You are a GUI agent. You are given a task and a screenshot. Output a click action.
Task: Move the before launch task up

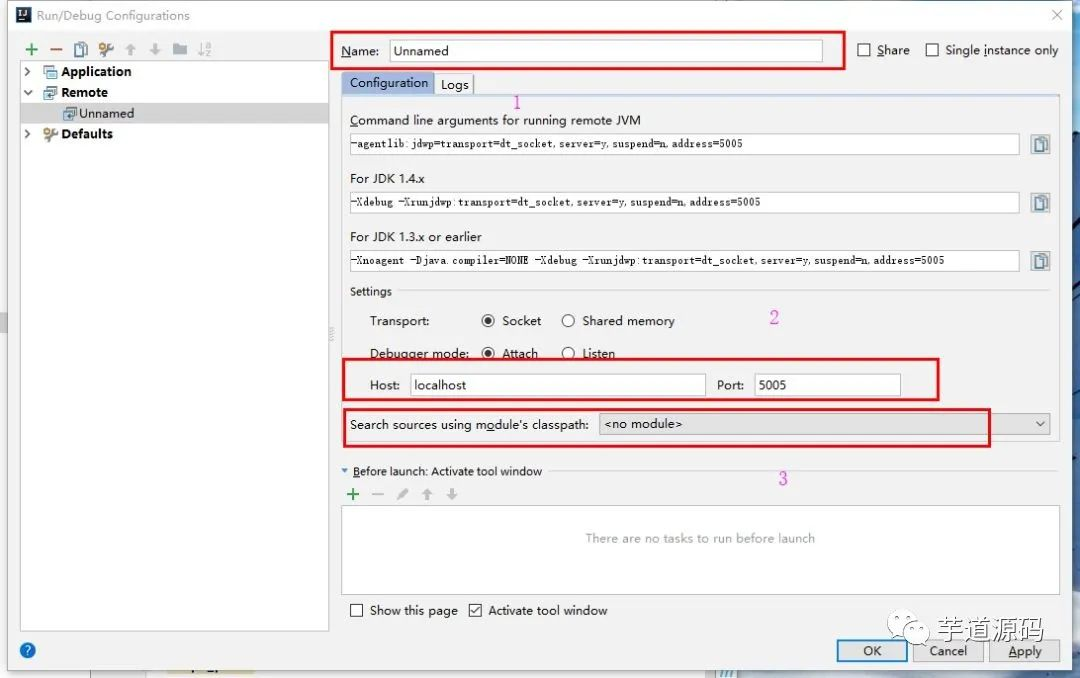pyautogui.click(x=427, y=494)
